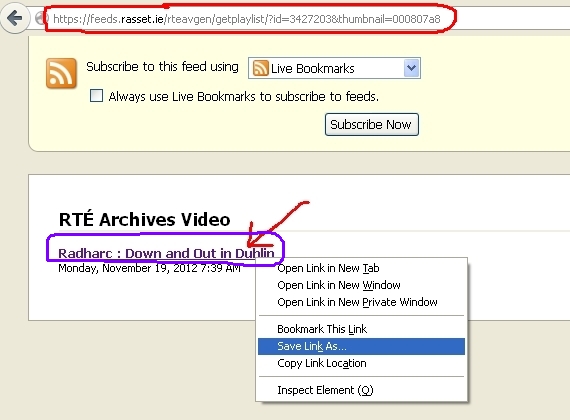Screen dimensions: 570x420
Task: Open the Radharc: Down and Out in Dublin link
Action: [x=166, y=253]
